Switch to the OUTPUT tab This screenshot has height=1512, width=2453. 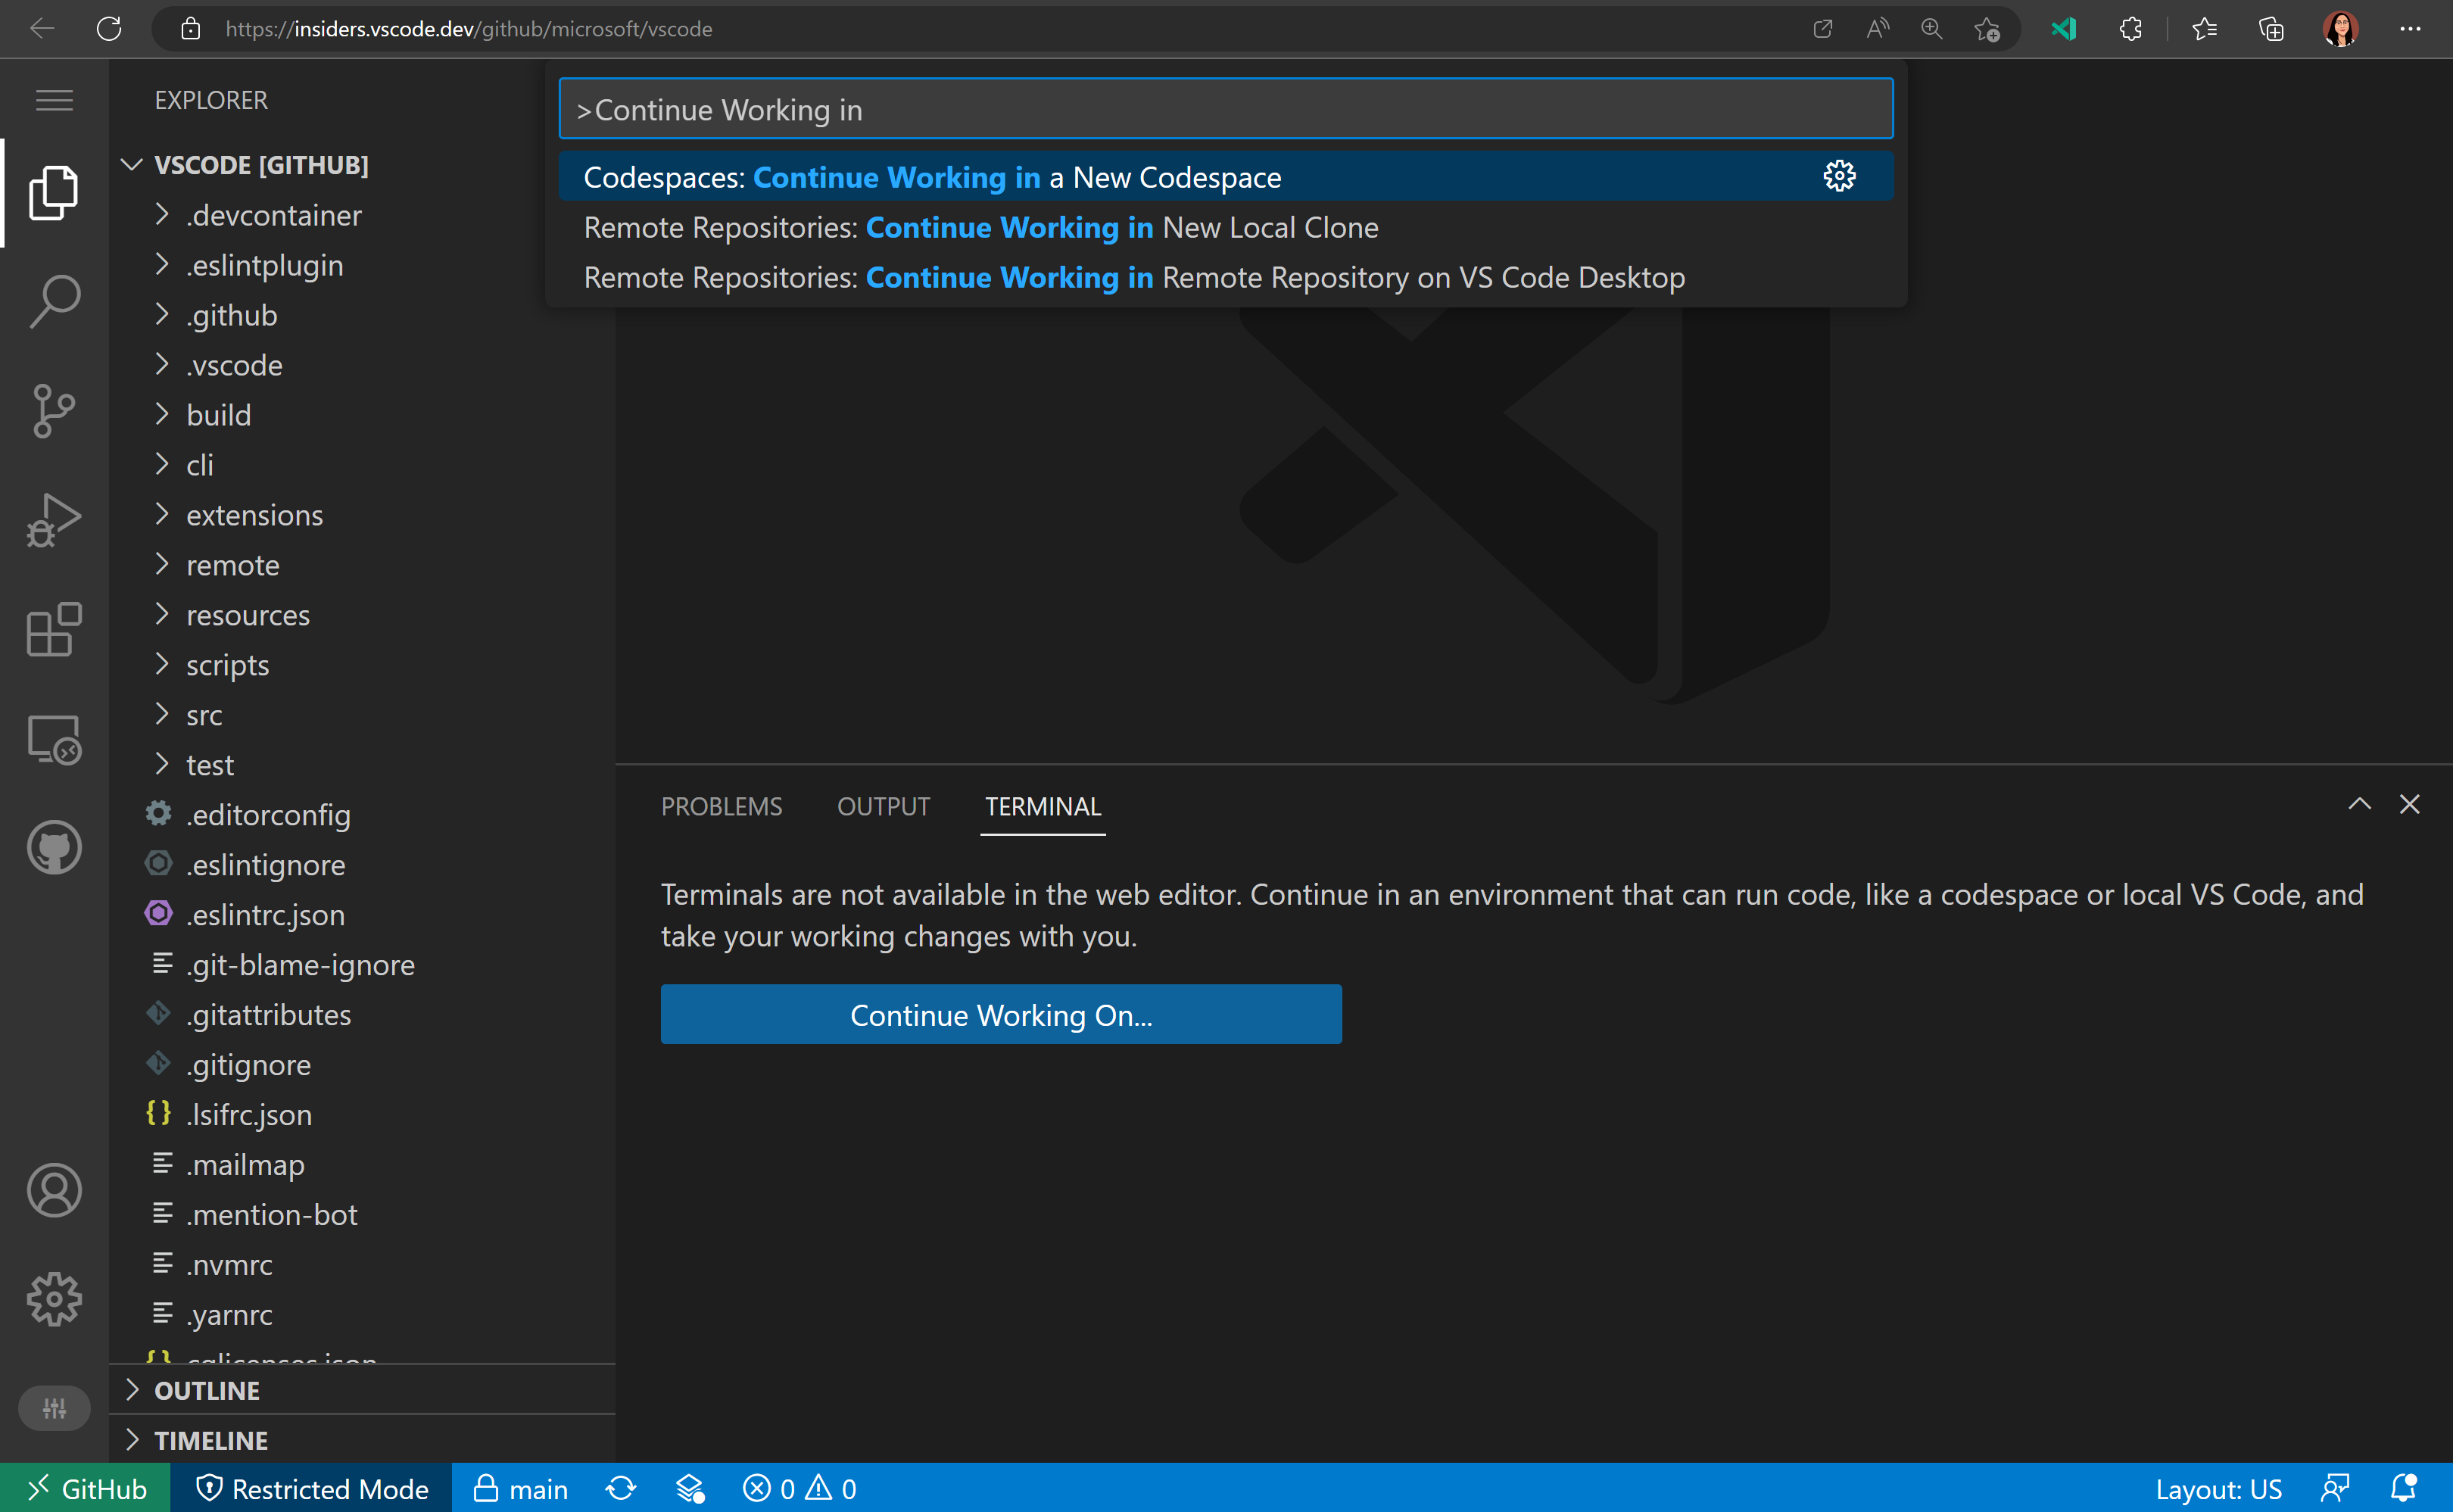[x=883, y=806]
